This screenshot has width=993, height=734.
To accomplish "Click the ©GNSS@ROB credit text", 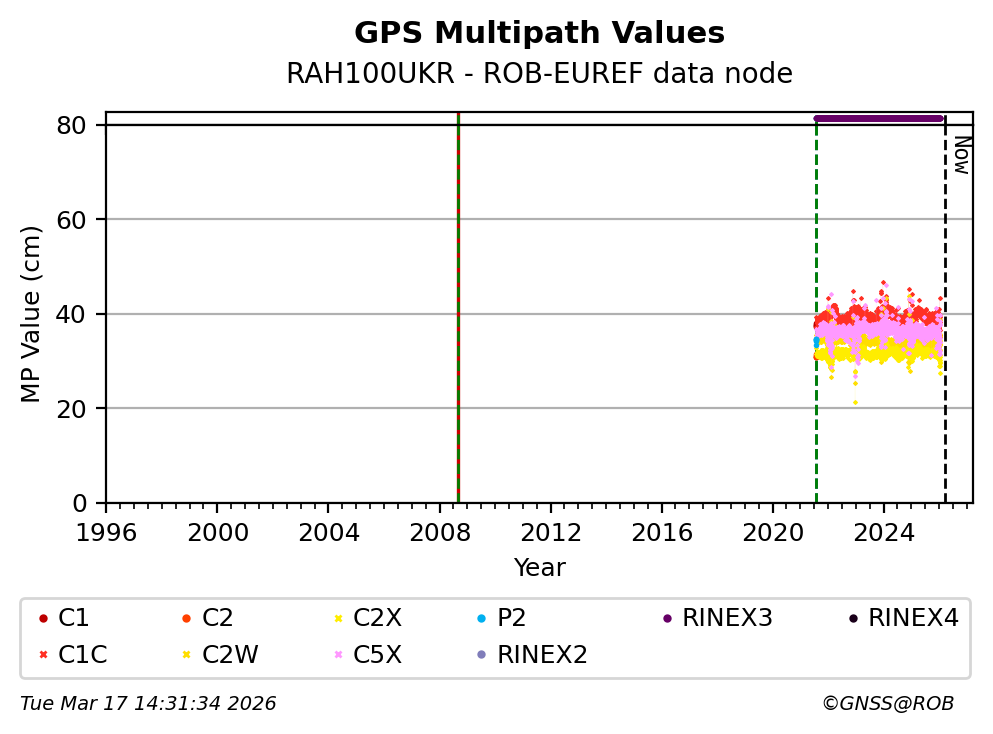I will click(887, 704).
